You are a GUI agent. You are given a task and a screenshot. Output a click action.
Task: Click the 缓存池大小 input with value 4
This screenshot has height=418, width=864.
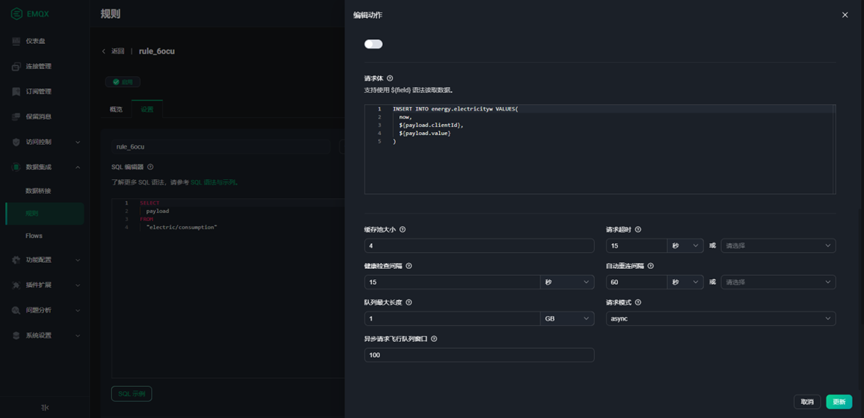tap(479, 246)
